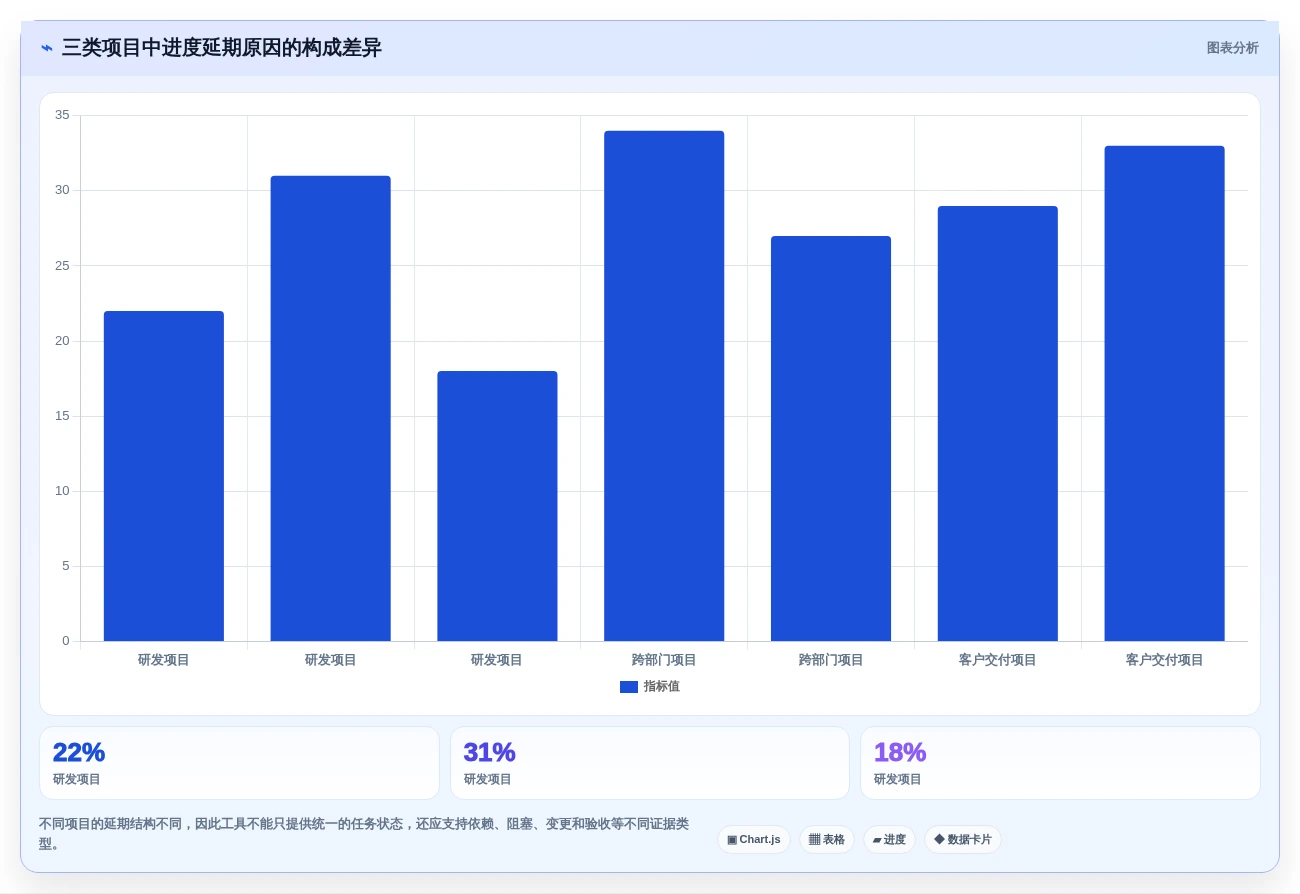Click the bar valued 29 for 客户交付项目

coord(997,423)
